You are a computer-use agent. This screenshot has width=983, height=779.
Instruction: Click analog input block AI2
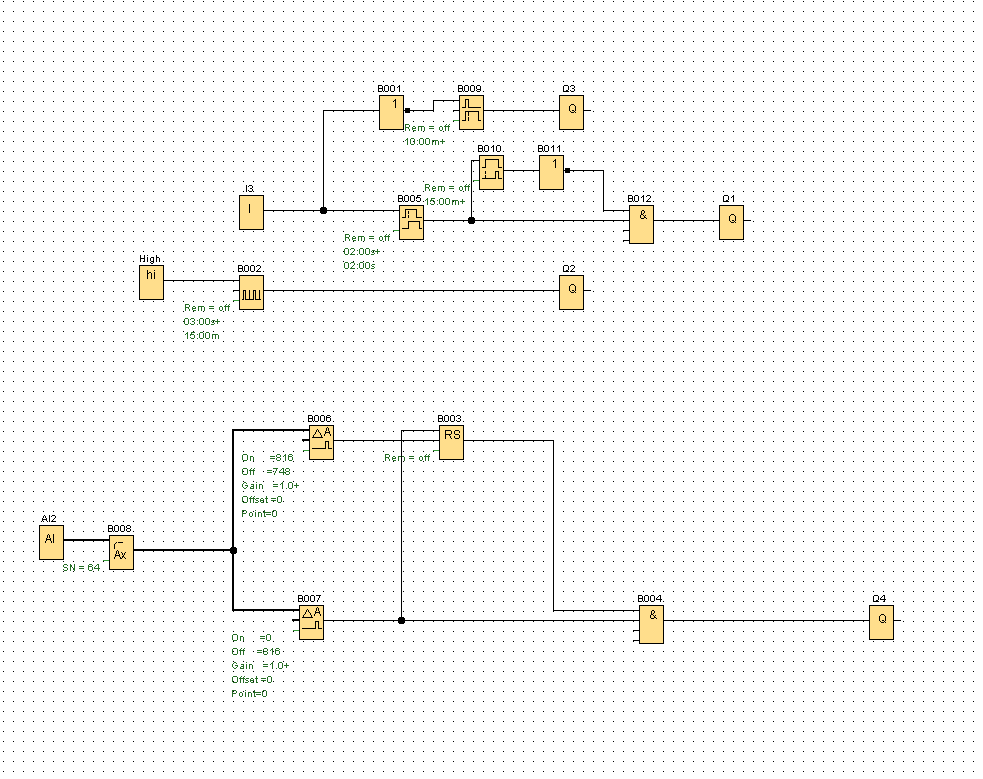coord(50,543)
